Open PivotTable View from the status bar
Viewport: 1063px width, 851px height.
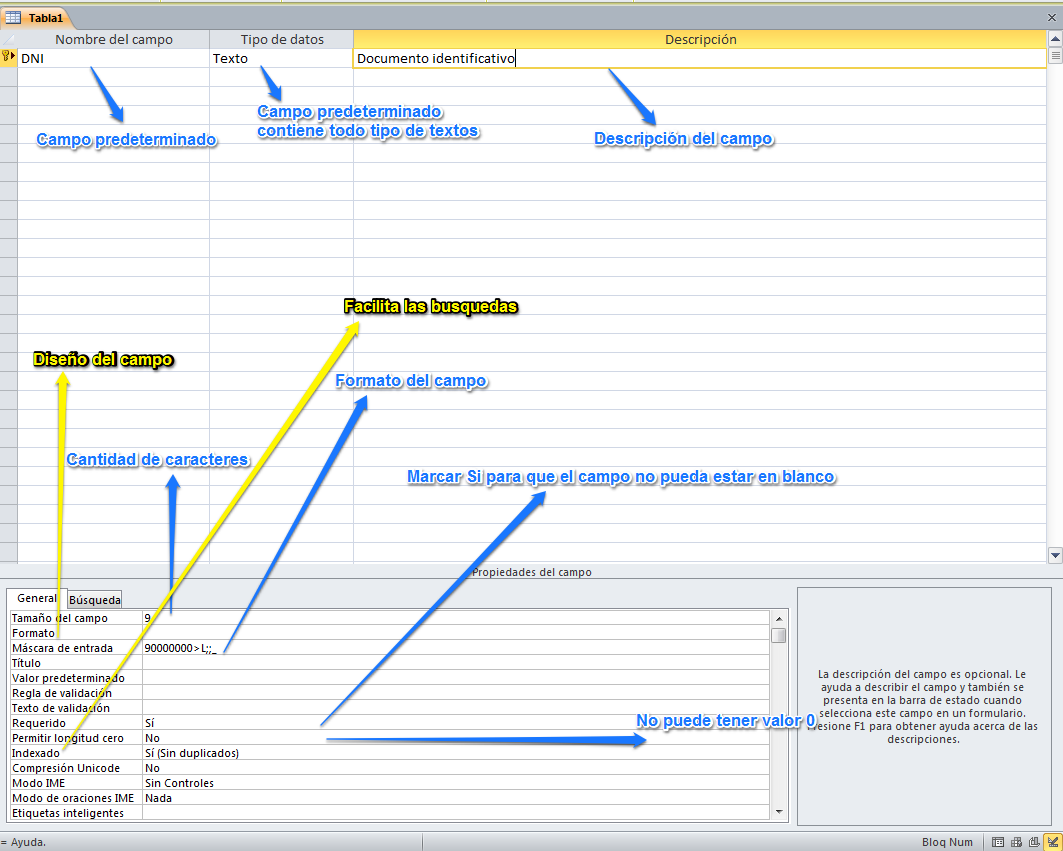point(1016,841)
